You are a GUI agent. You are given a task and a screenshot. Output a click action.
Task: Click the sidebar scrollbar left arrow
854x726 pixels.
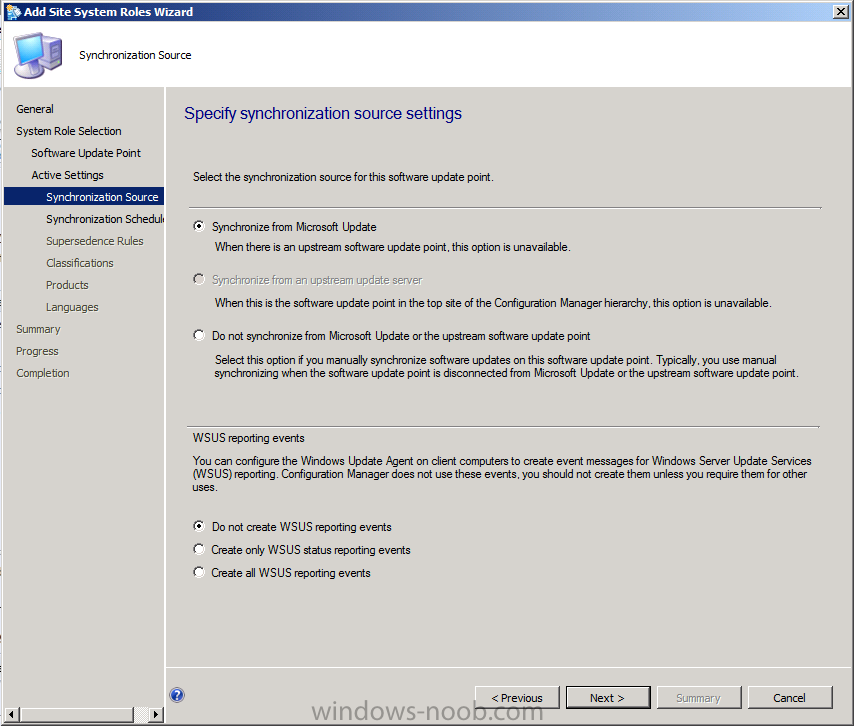(11, 714)
